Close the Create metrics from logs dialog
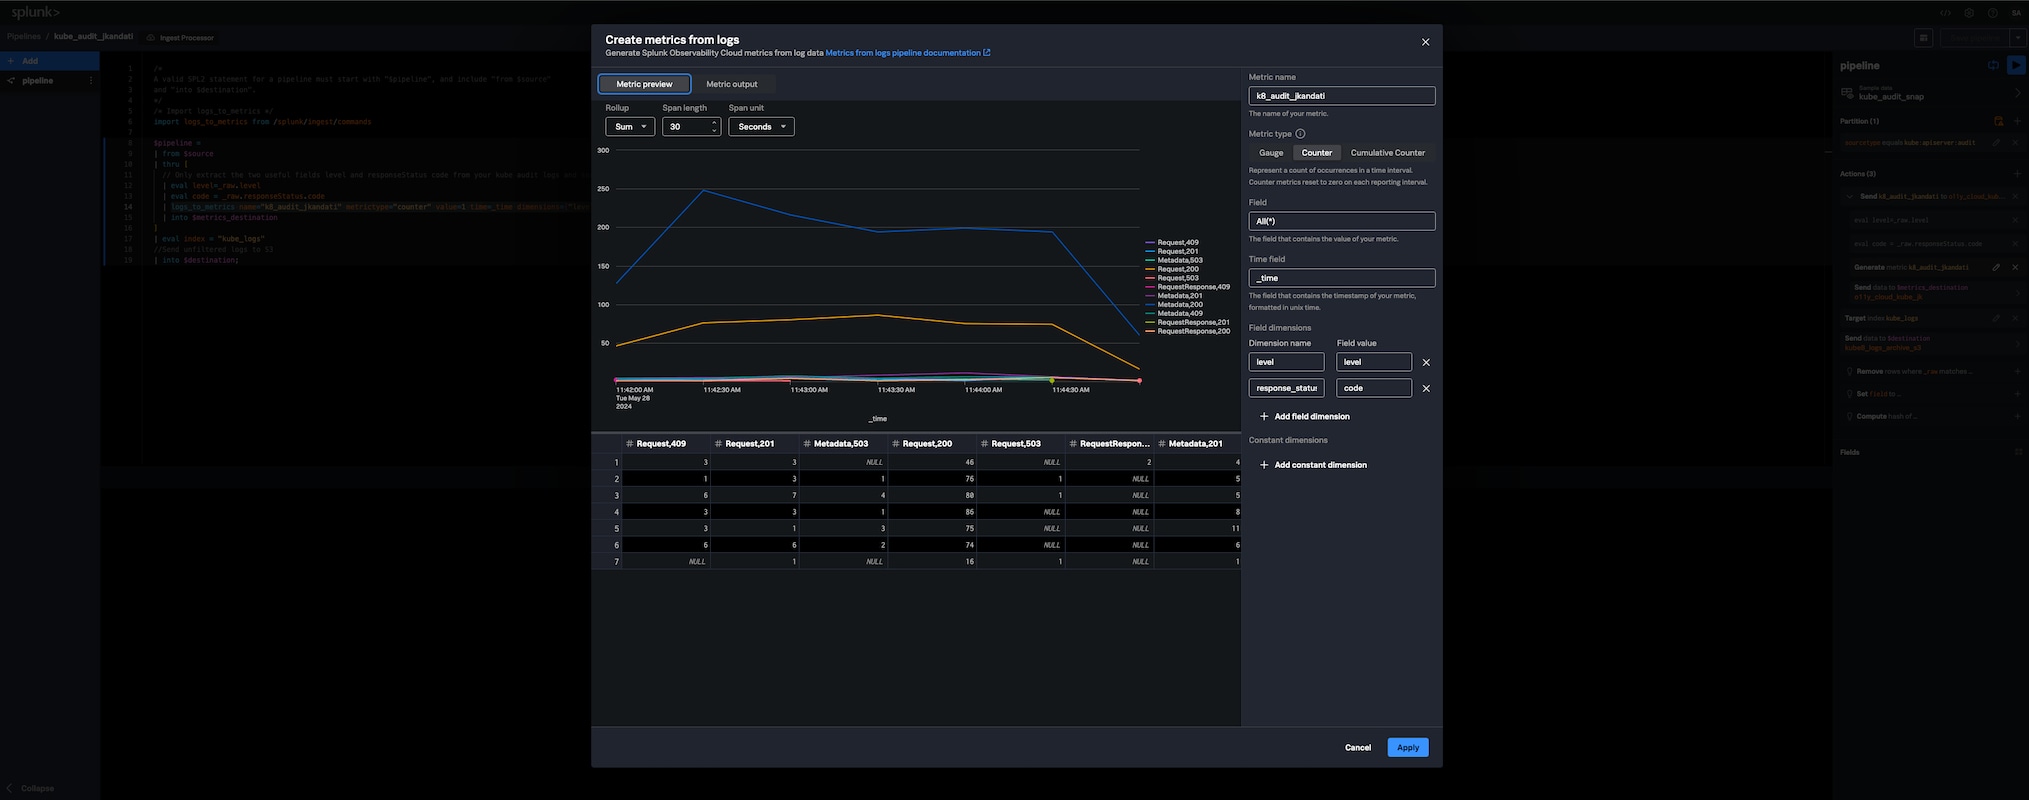 (x=1425, y=42)
